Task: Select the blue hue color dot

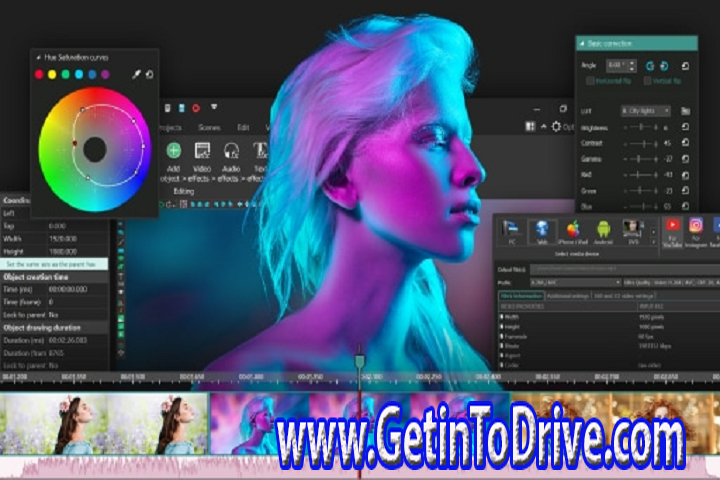Action: [92, 74]
